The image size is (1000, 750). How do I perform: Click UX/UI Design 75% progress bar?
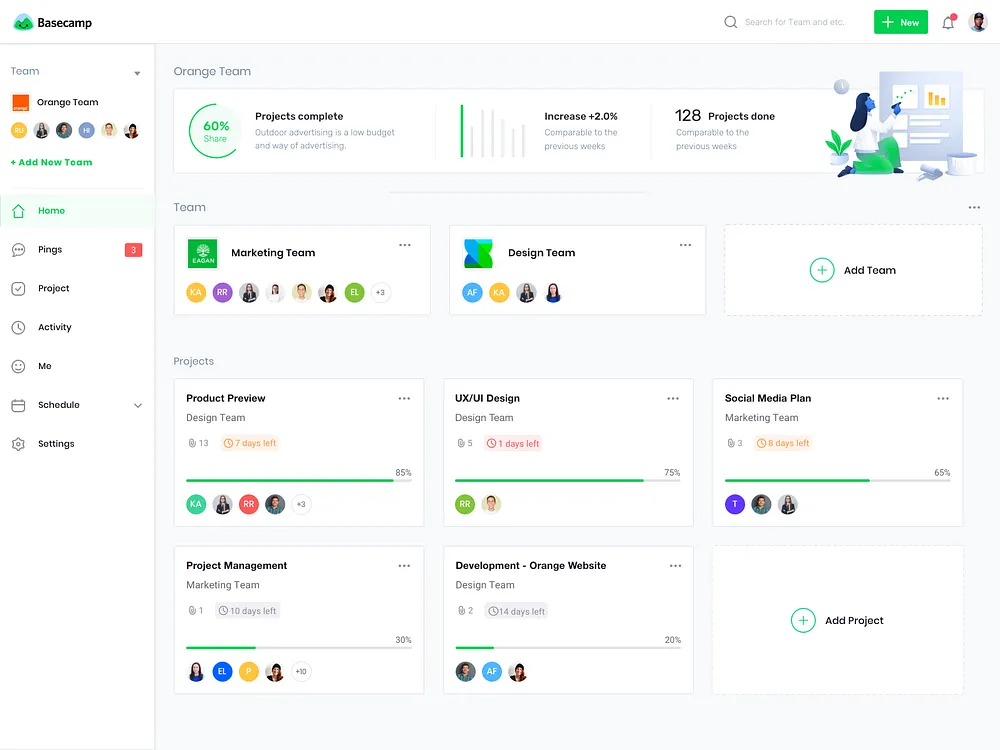point(568,480)
